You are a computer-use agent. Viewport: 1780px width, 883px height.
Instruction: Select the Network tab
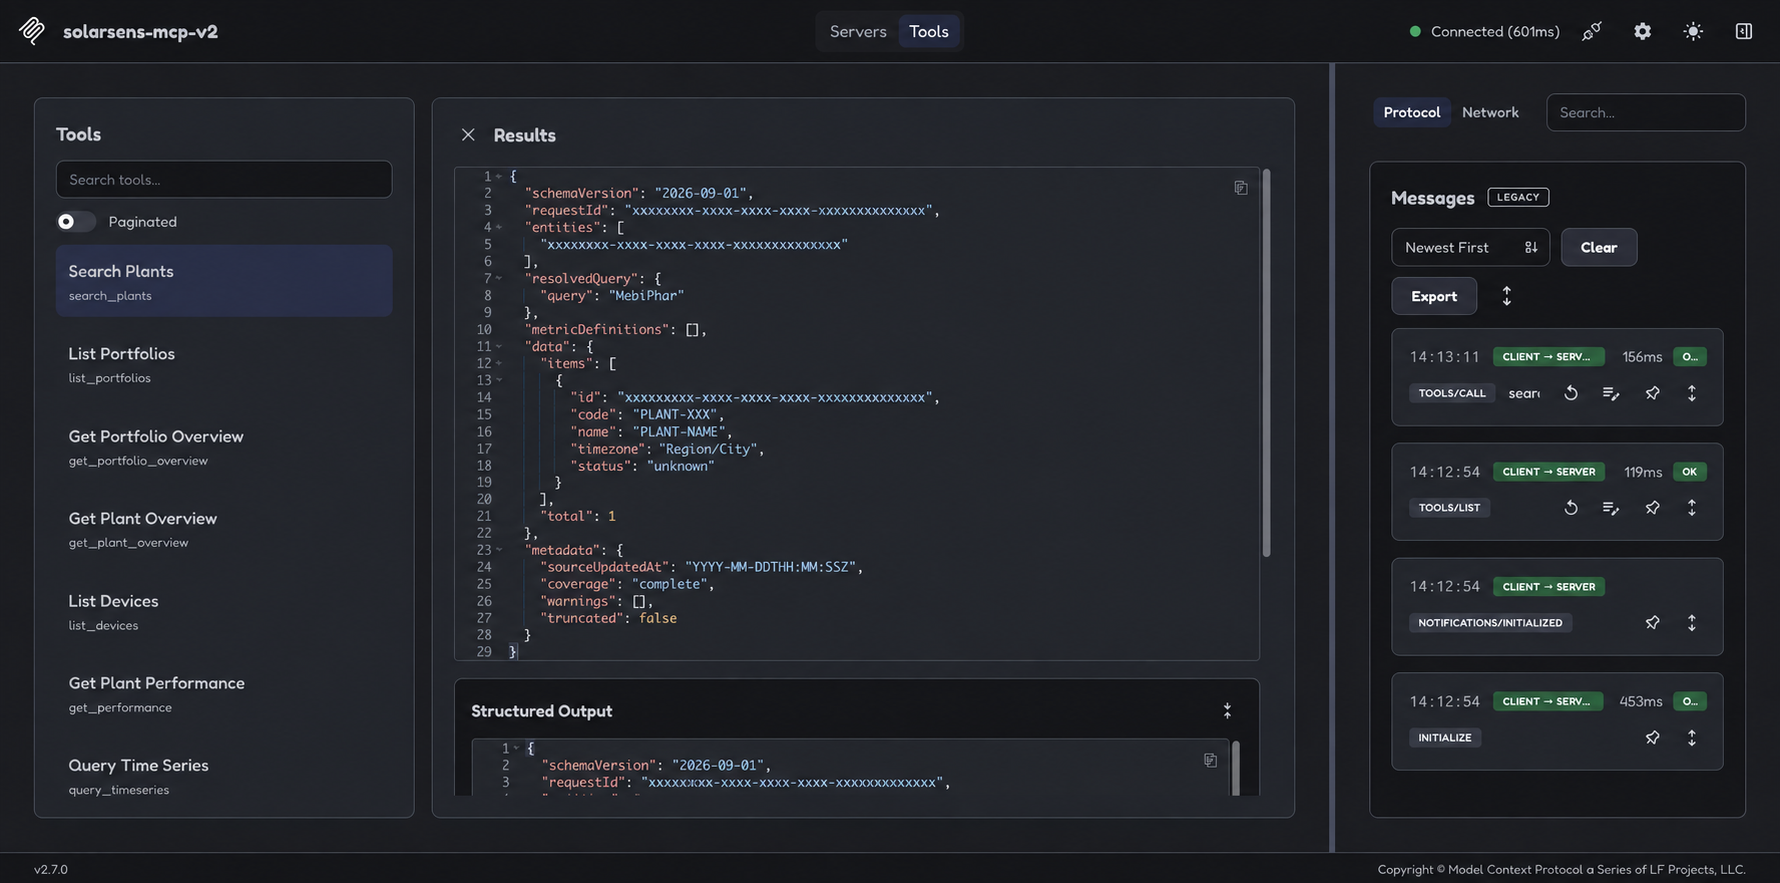[x=1490, y=112]
